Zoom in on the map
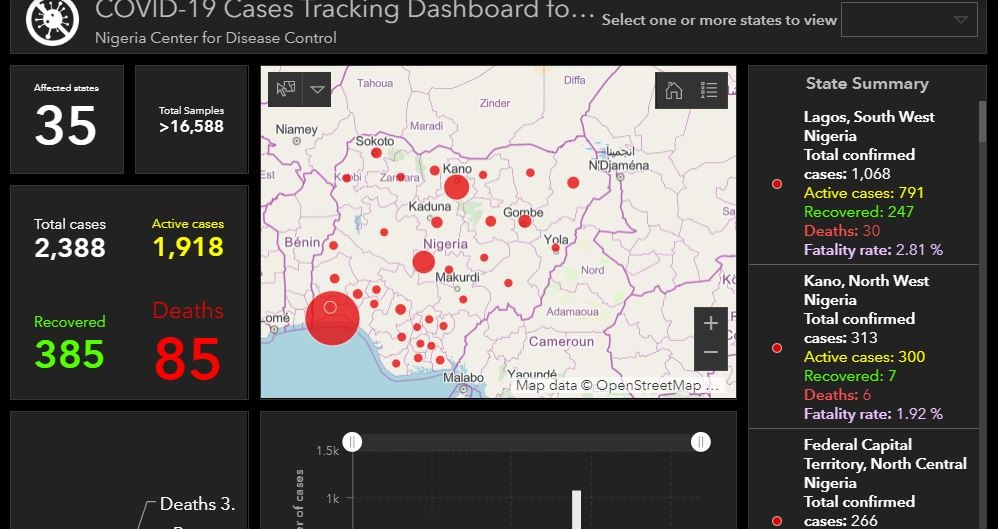Viewport: 999px width, 529px height. 711,323
